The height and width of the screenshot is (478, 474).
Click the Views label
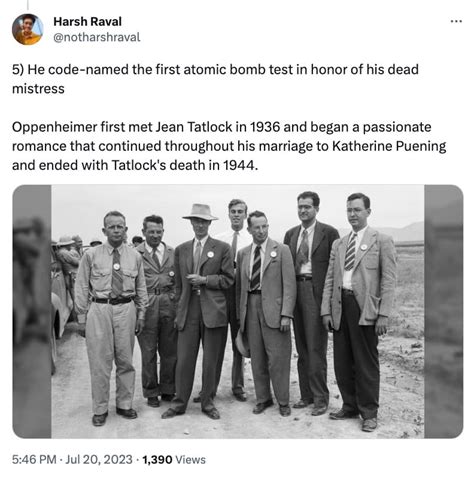pos(190,460)
